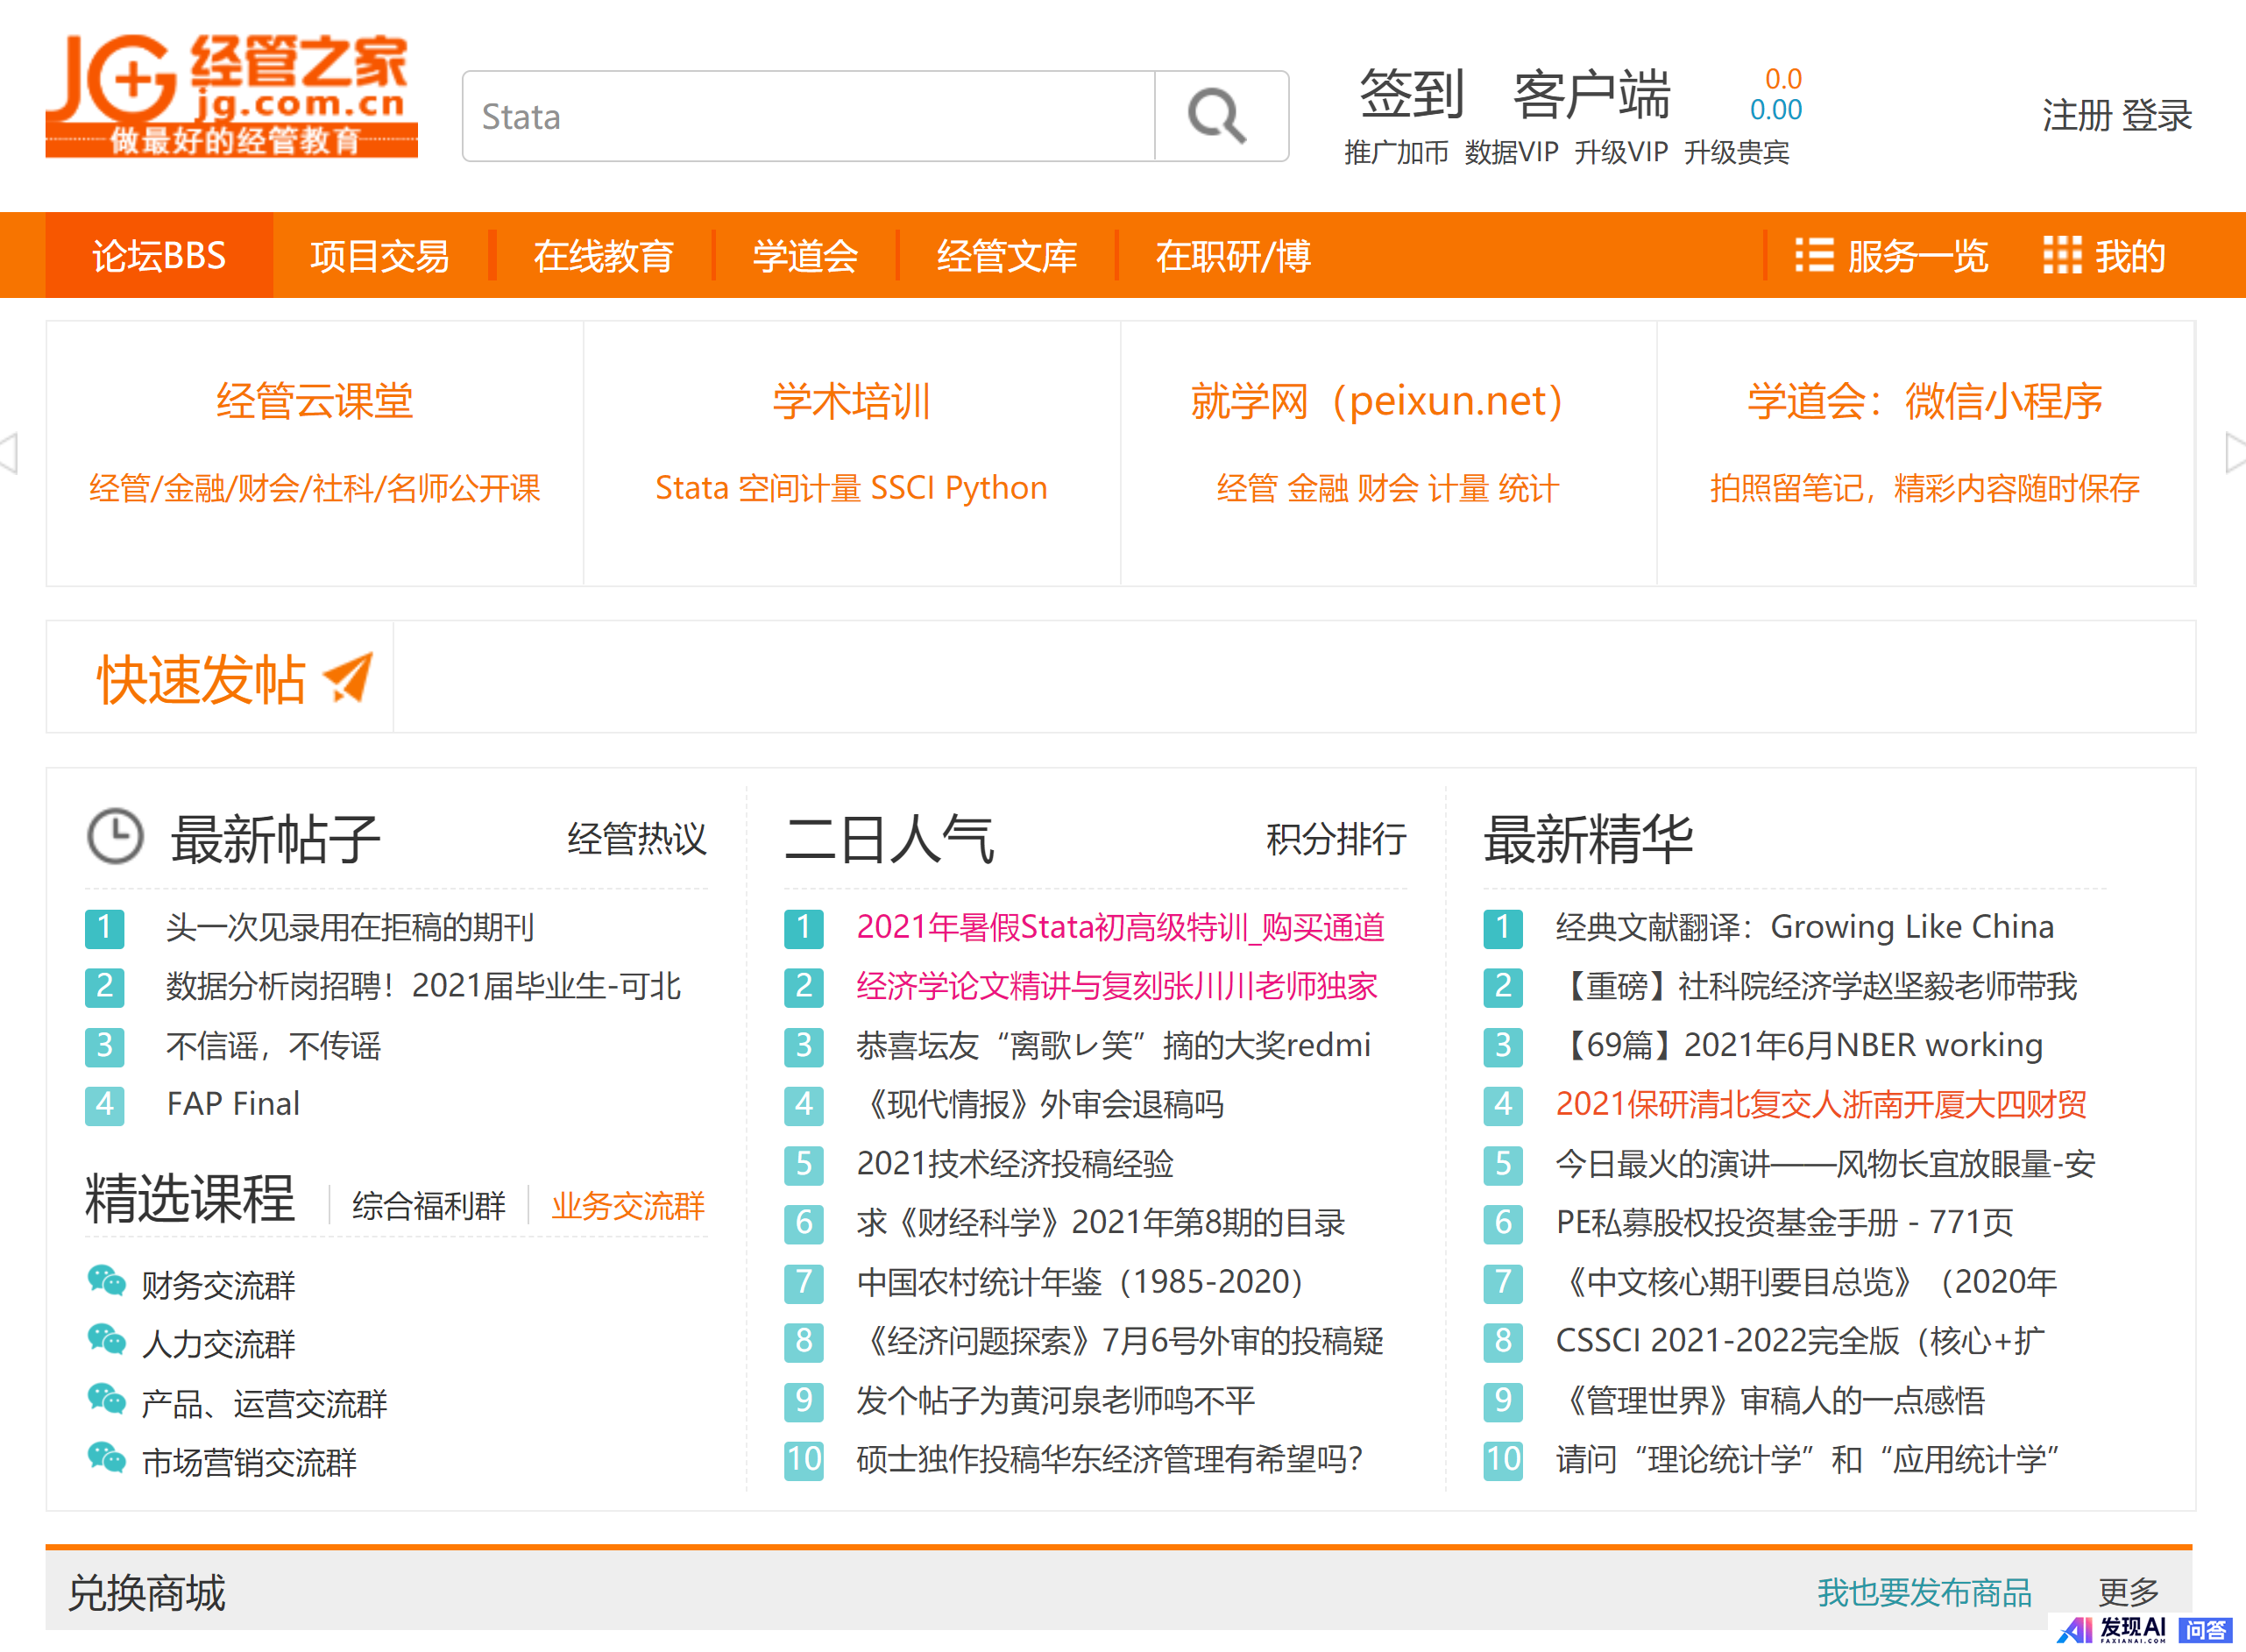
Task: Click the 服务一览 list icon
Action: [x=1814, y=256]
